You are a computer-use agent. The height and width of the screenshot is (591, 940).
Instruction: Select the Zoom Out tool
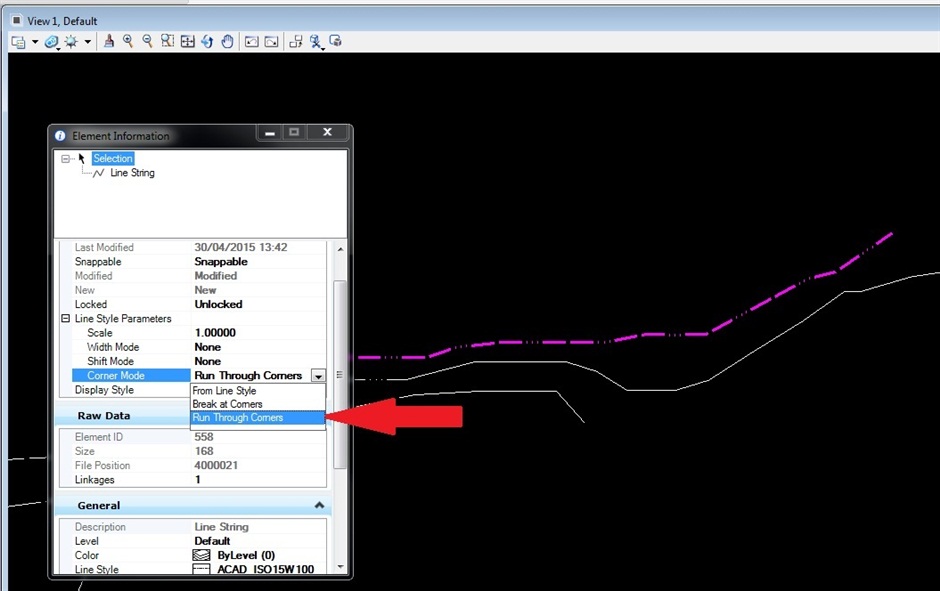(x=147, y=41)
